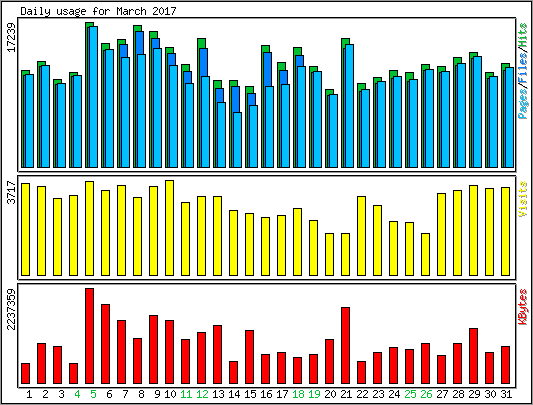Click the 17239 axis value
Image resolution: width=533 pixels, height=405 pixels.
coord(12,37)
